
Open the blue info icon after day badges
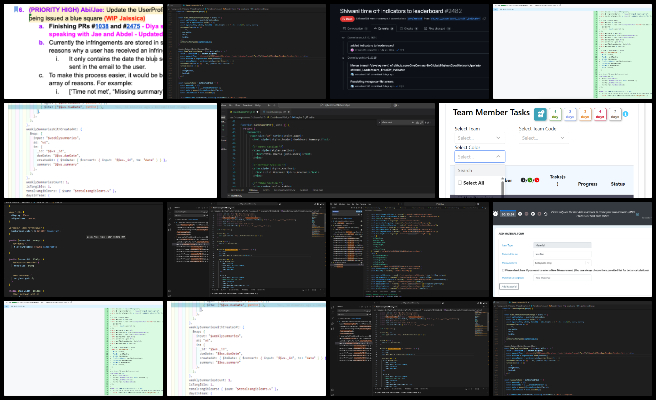tap(625, 114)
